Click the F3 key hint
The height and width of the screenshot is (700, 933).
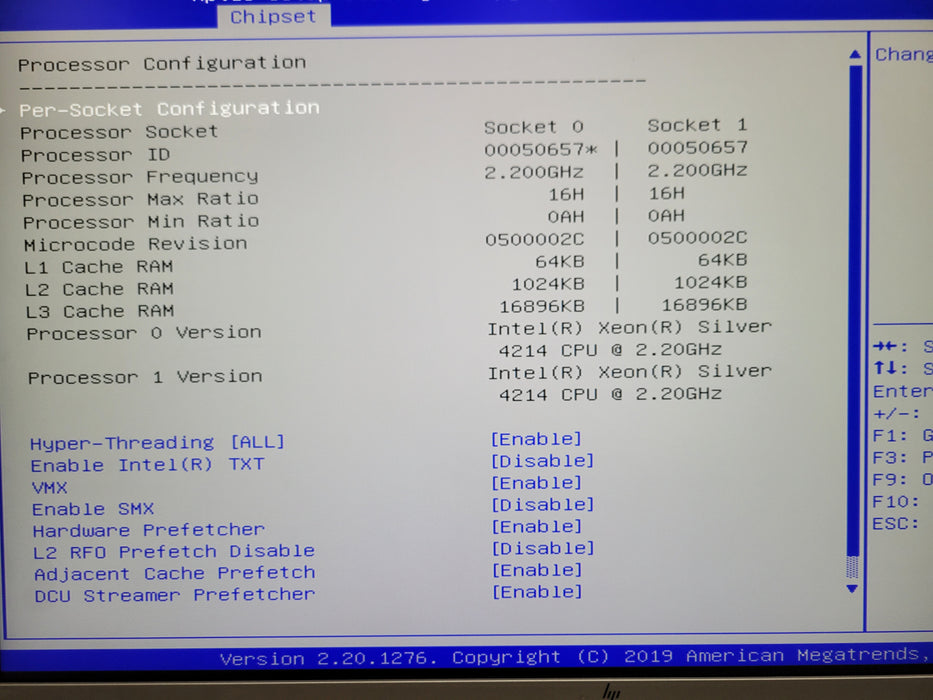coord(902,458)
